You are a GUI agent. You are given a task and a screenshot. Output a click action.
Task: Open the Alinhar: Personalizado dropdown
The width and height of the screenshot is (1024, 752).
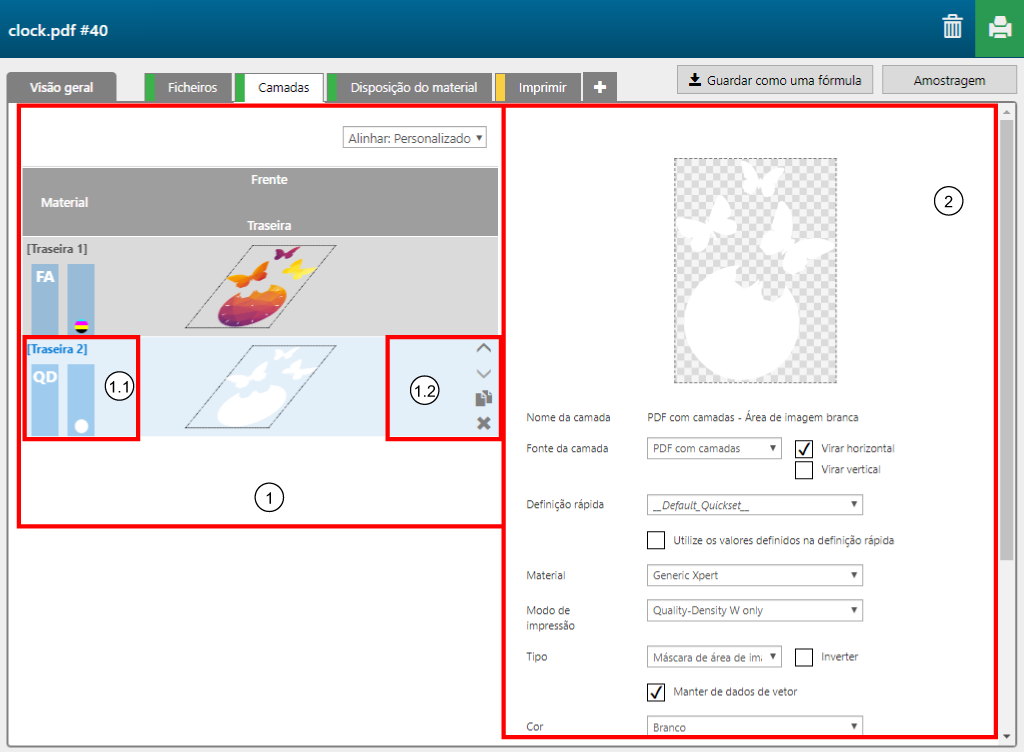coord(414,138)
